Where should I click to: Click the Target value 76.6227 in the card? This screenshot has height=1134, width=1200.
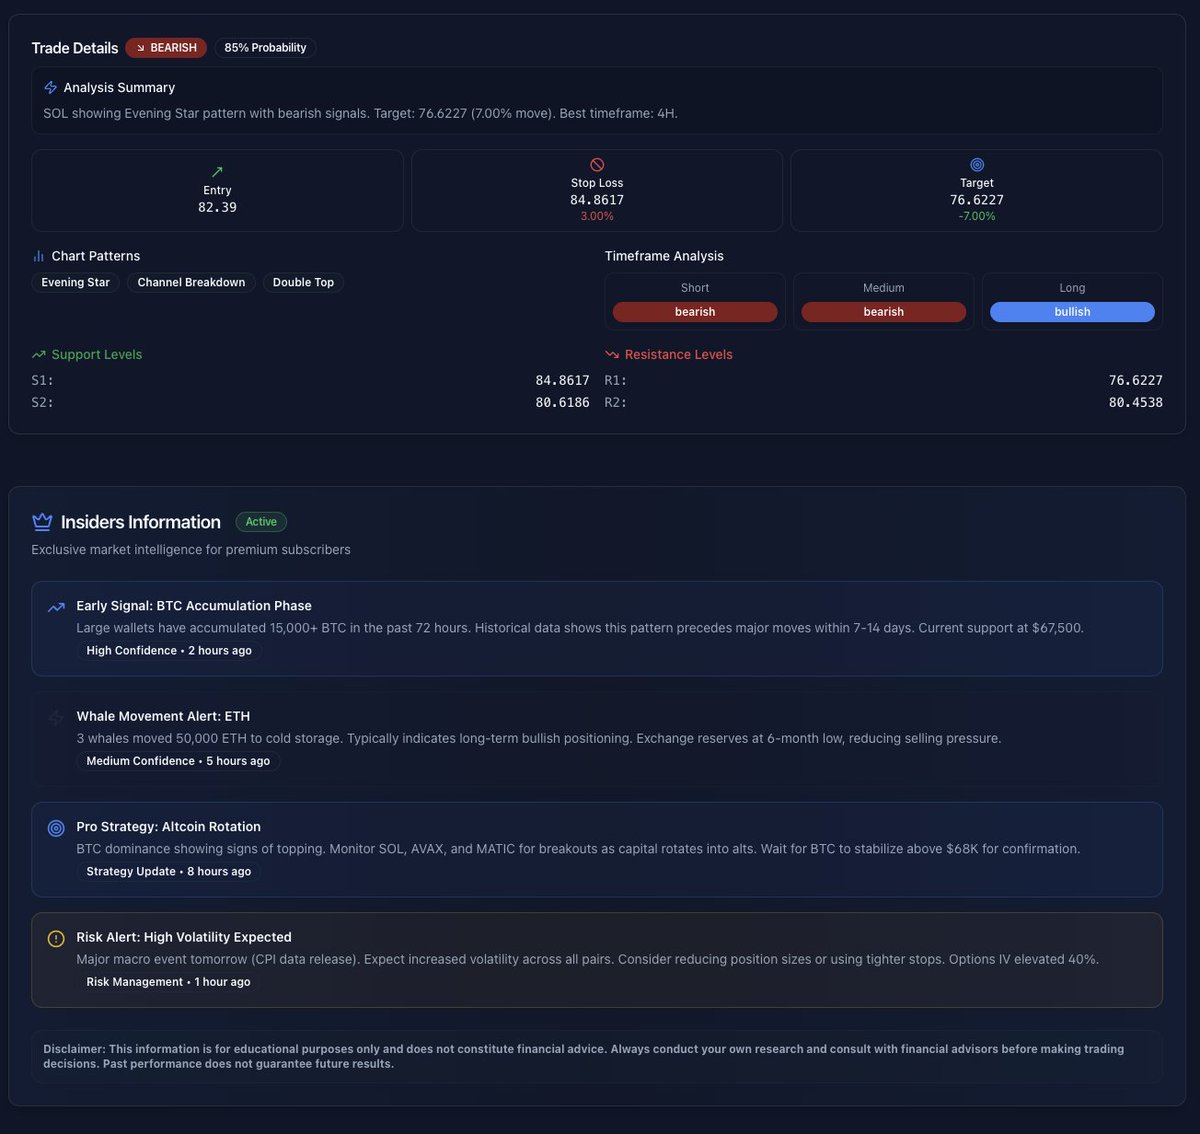pyautogui.click(x=977, y=200)
